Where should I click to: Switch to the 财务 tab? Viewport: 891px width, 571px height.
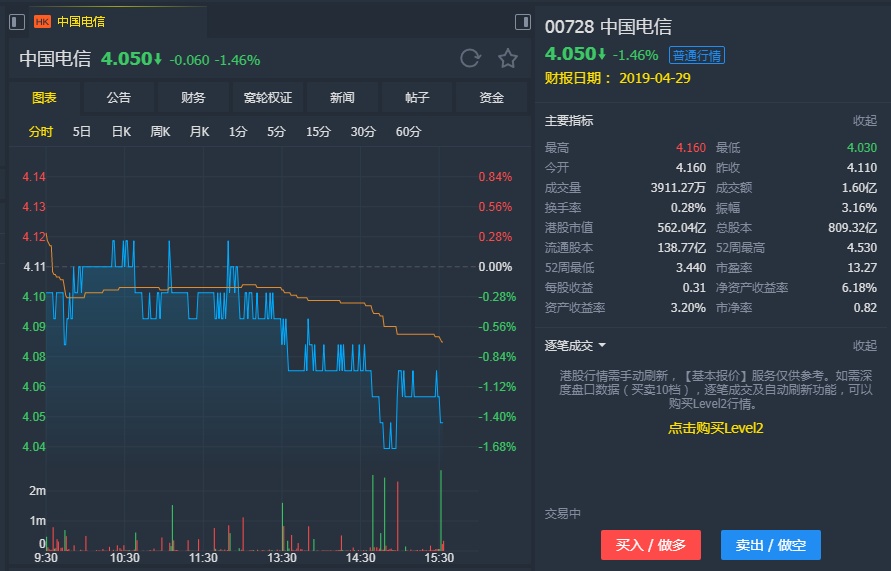193,98
